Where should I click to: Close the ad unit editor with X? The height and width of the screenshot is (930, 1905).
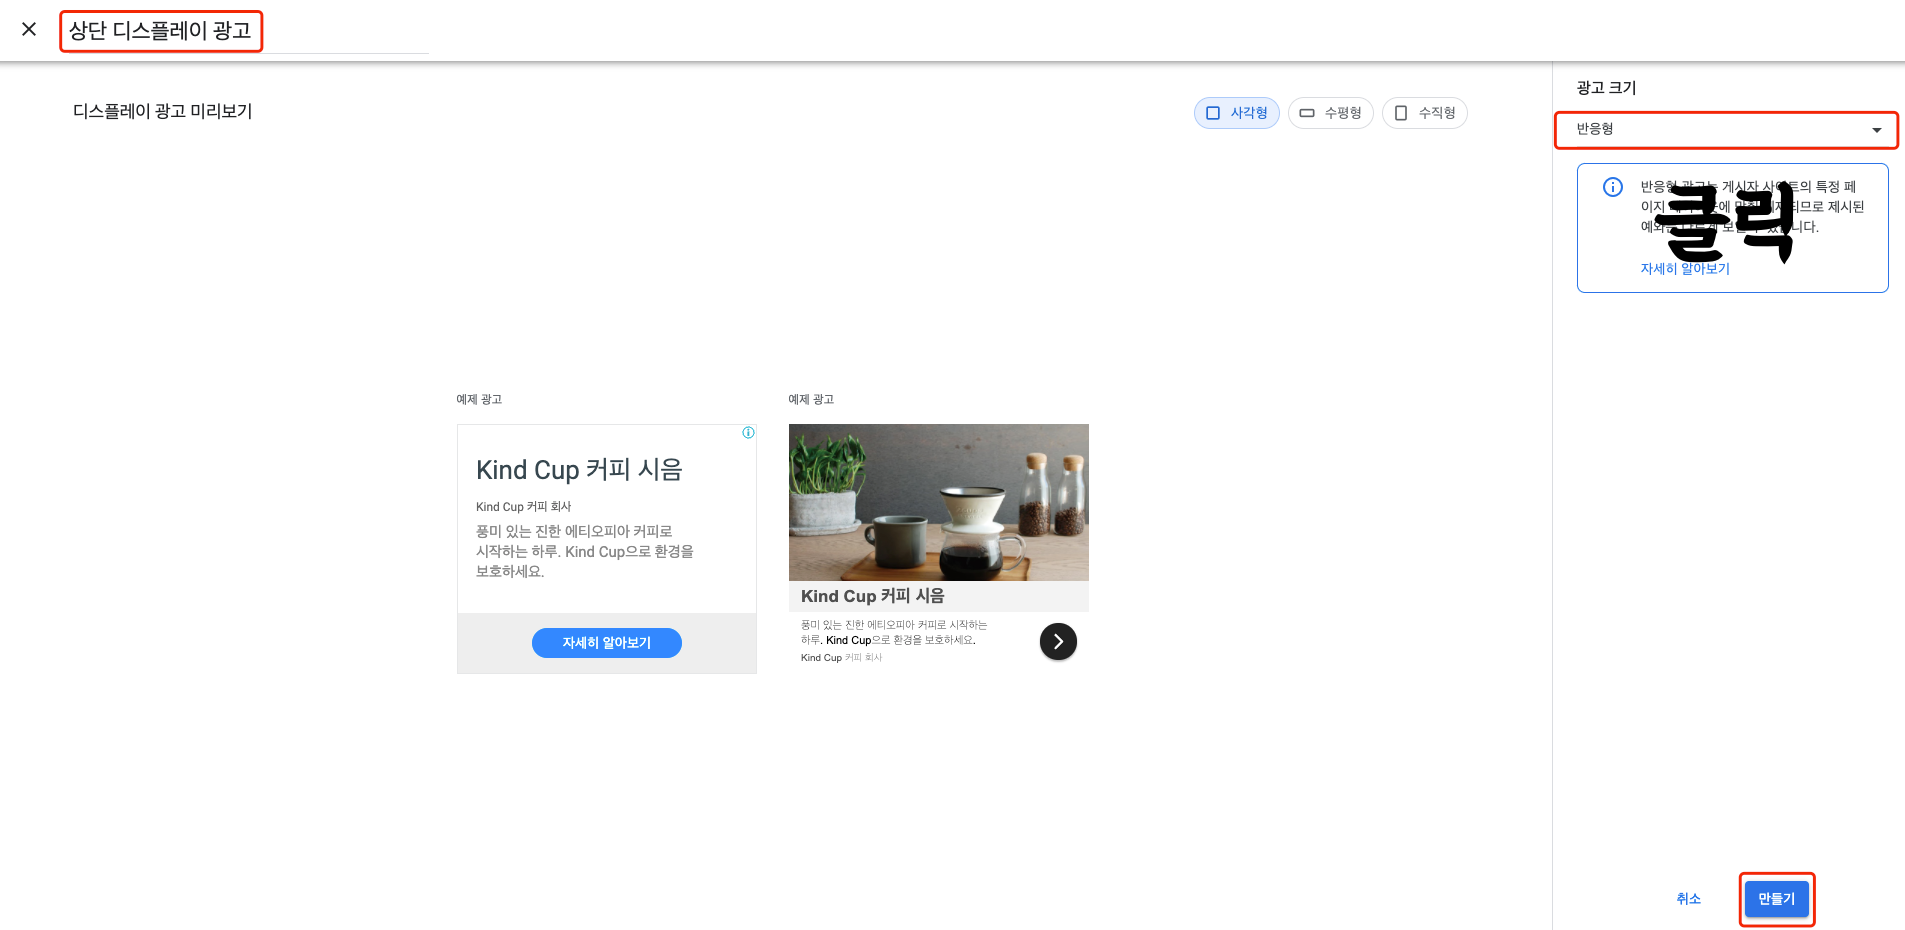point(29,29)
